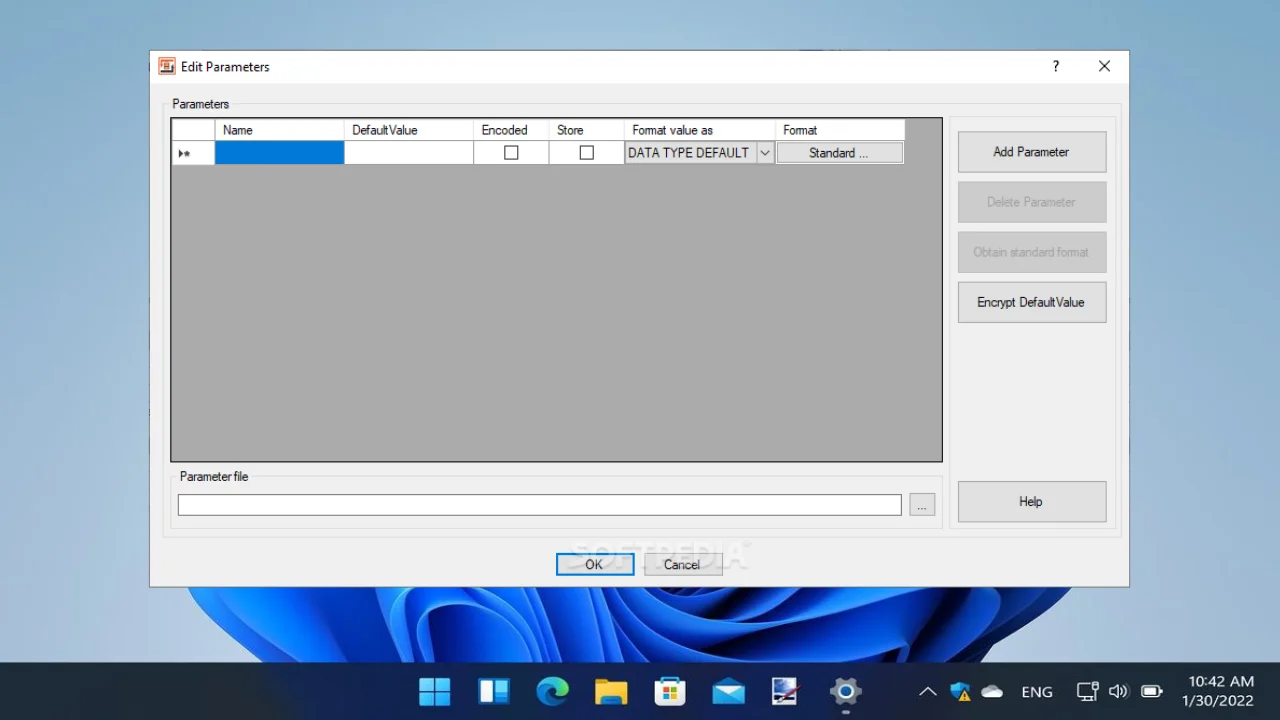Click the Encrypt DefaultValue button
The height and width of the screenshot is (720, 1280).
click(1031, 302)
